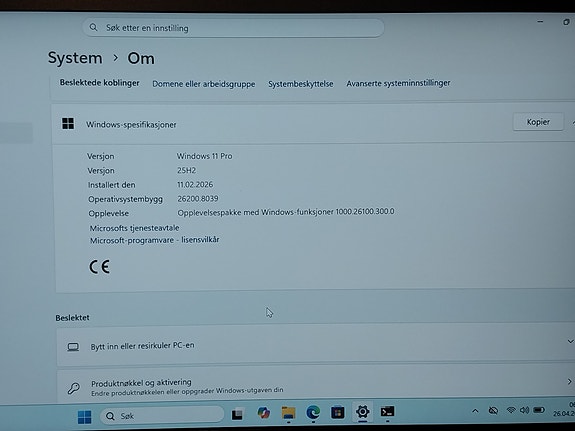Click the key icon for Produktnøkkel
This screenshot has height=431, width=575.
(x=74, y=388)
